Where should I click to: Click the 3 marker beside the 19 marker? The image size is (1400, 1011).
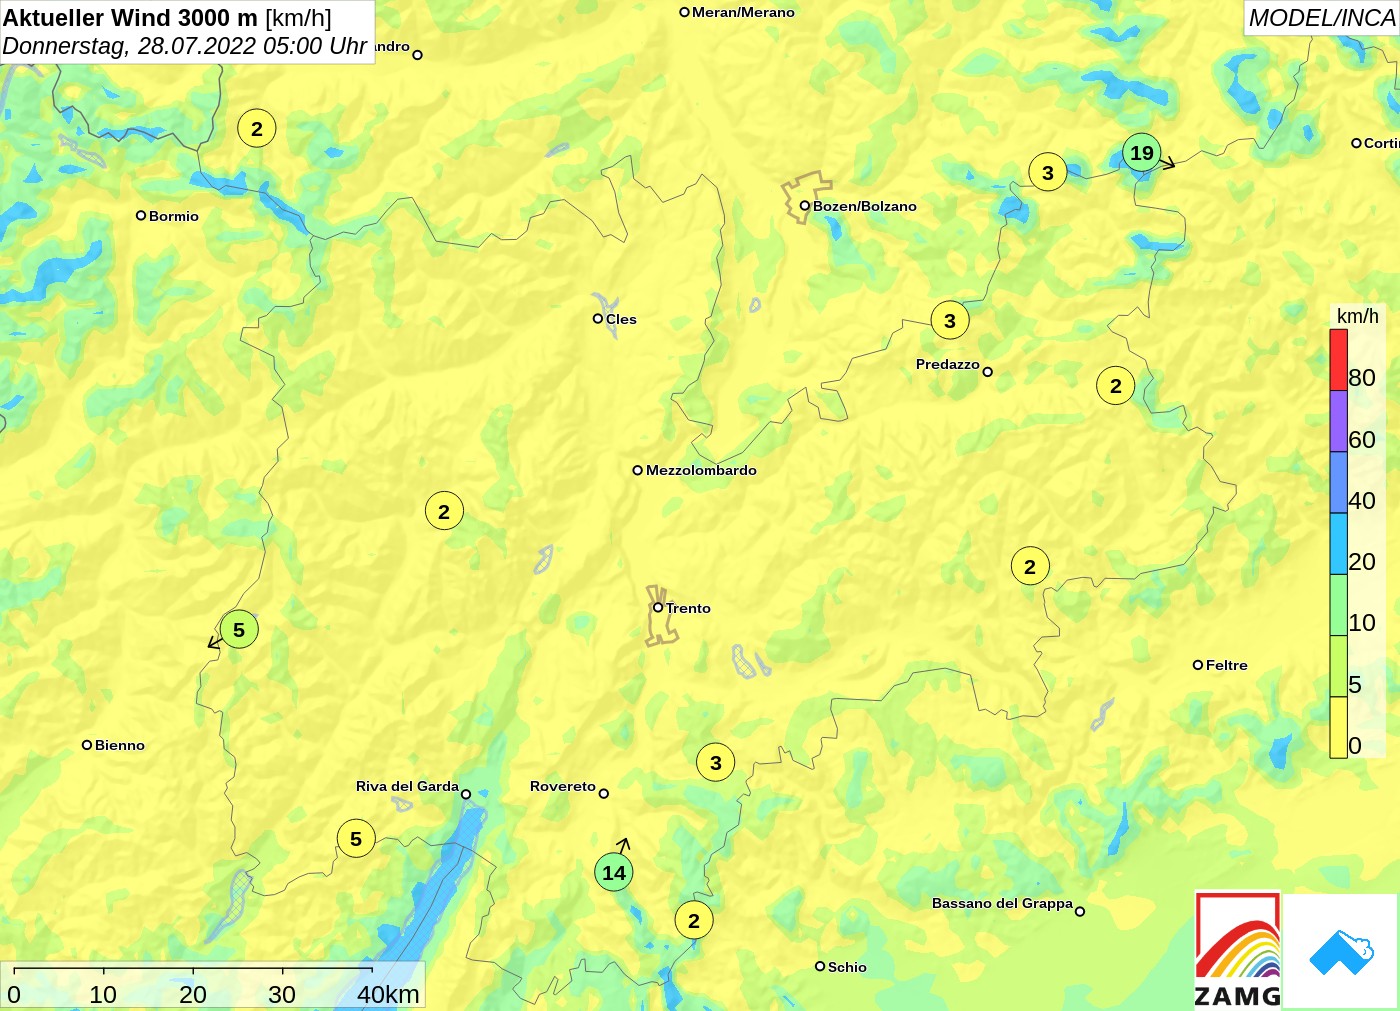pos(1047,173)
